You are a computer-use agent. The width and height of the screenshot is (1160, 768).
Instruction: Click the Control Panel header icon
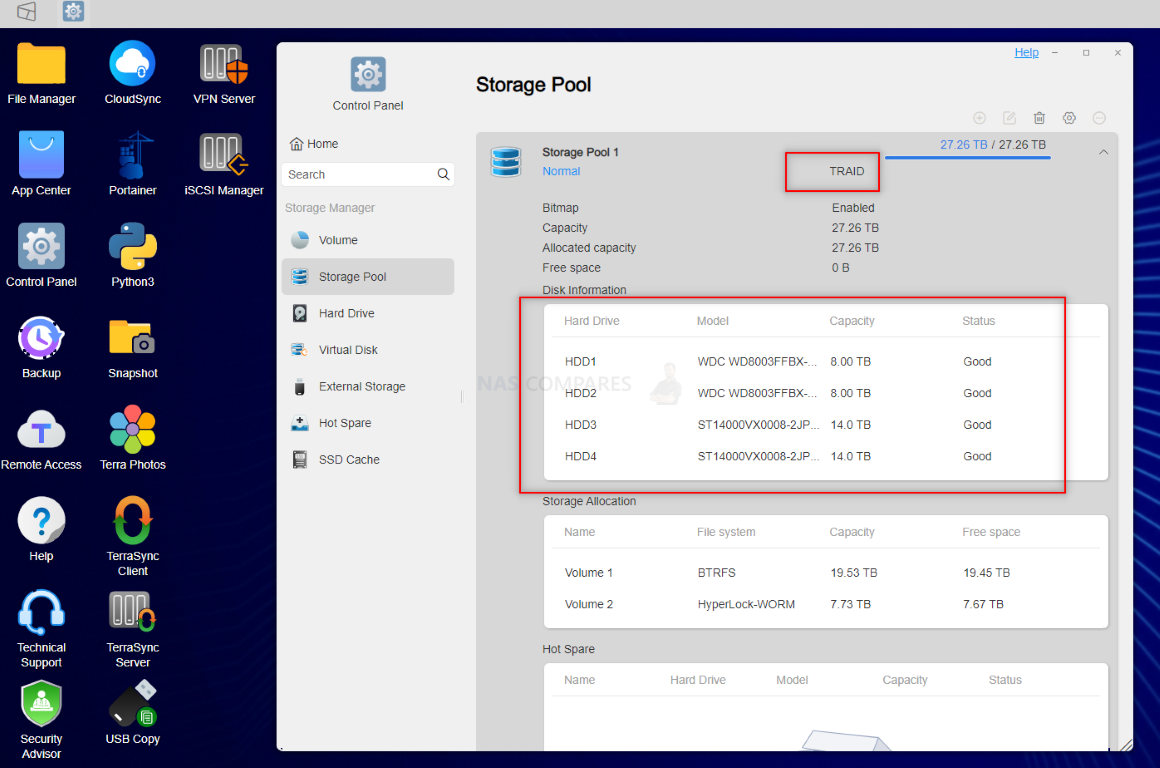(368, 75)
